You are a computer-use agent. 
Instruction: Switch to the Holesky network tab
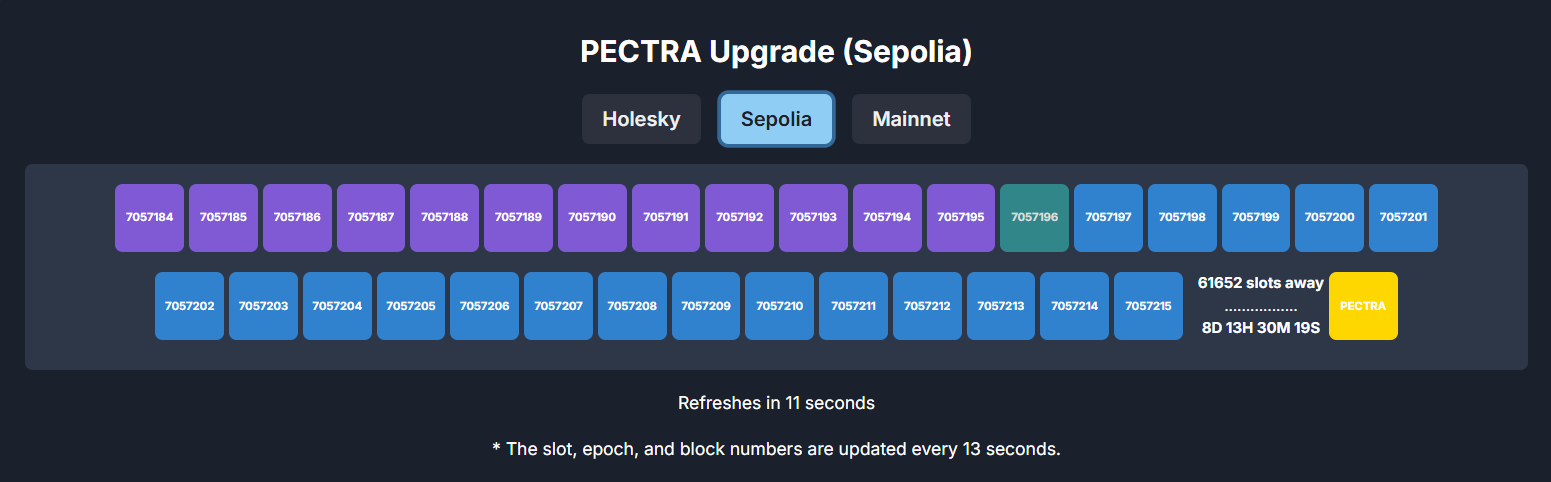(641, 119)
